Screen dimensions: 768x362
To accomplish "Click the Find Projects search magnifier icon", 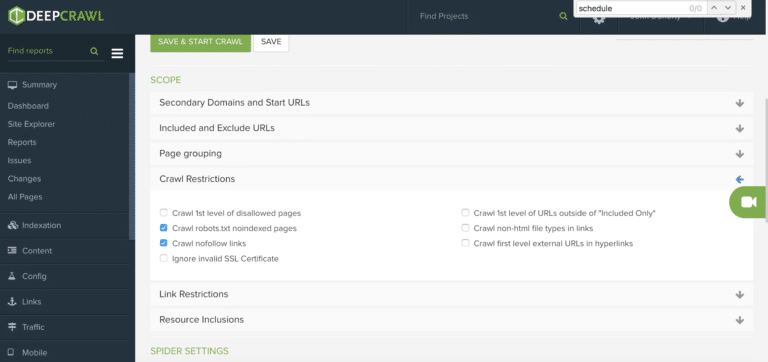I will click(563, 16).
